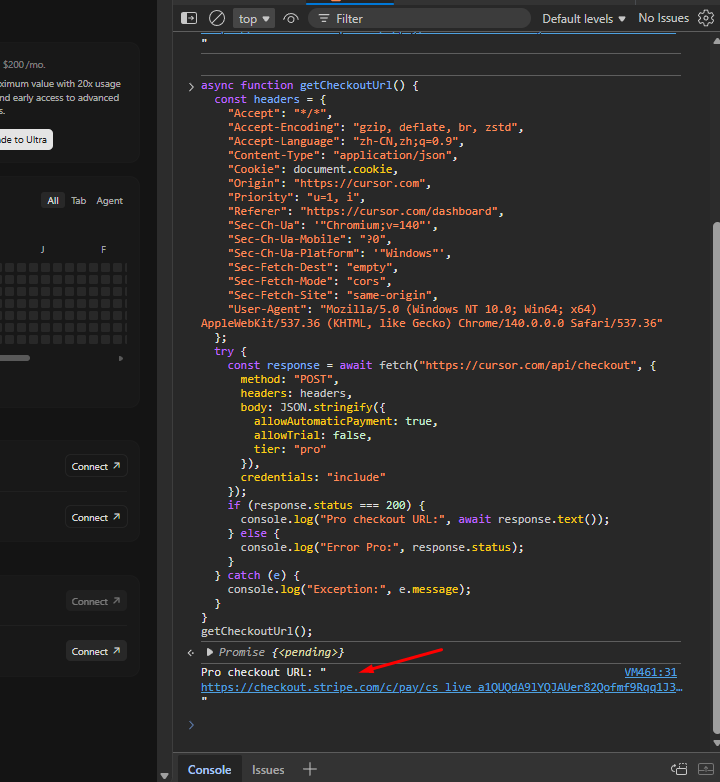
Task: Select the Tab usage filter
Action: [78, 200]
